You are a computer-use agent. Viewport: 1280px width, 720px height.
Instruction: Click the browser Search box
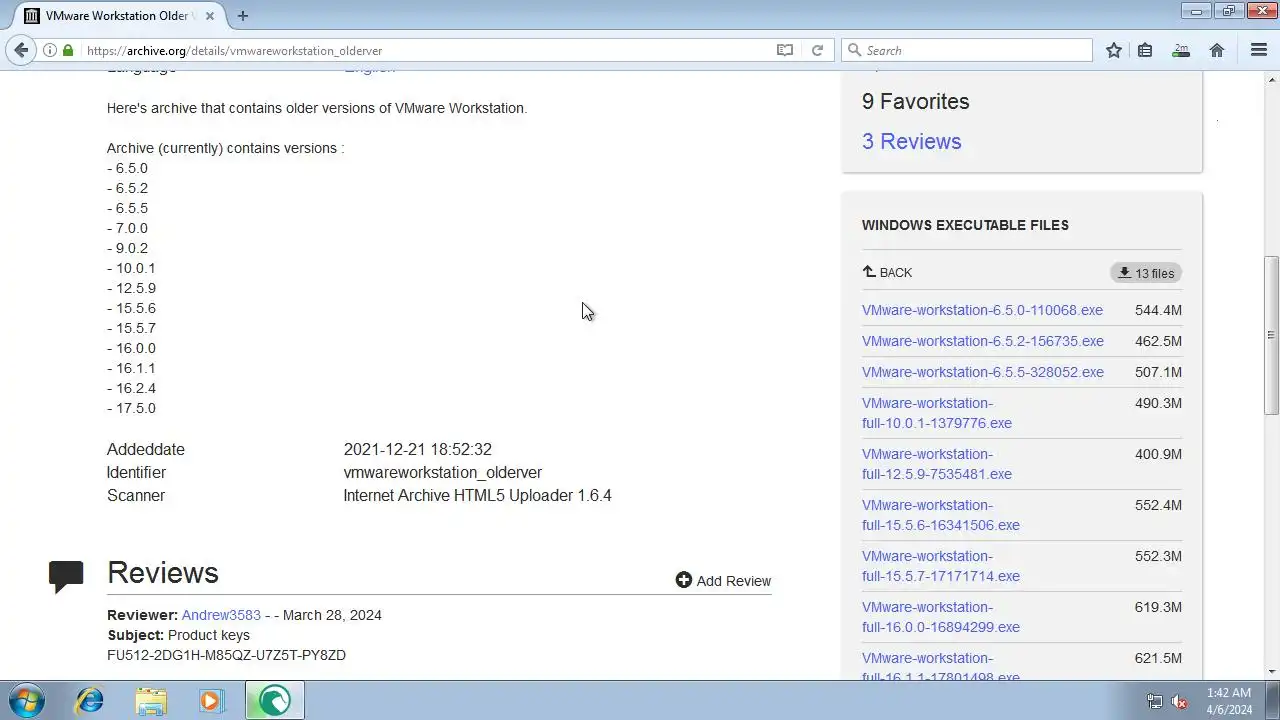968,50
